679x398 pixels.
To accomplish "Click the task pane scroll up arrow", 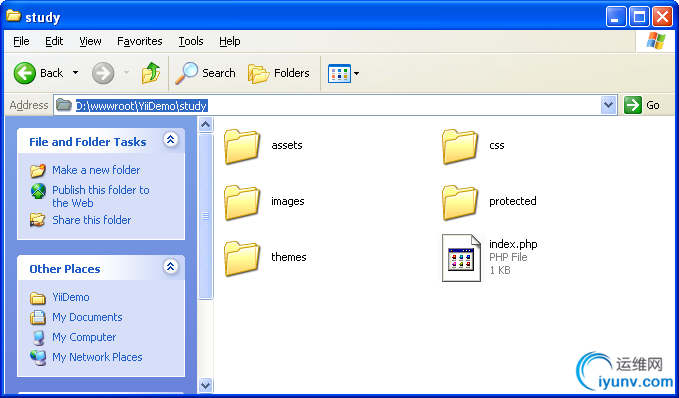I will coord(205,125).
